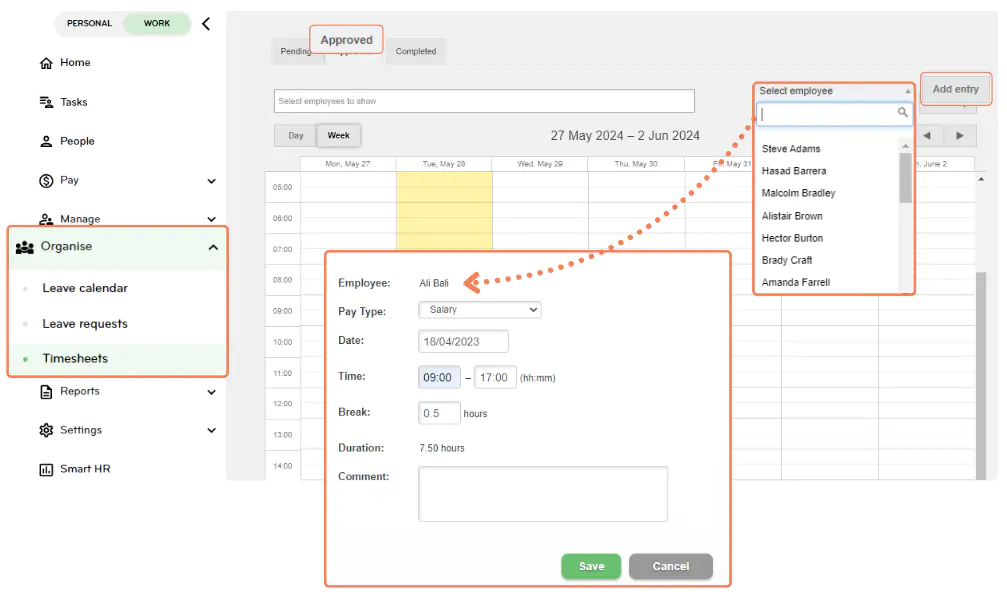Open Timesheets menu item
The image size is (1007, 595).
pyautogui.click(x=75, y=359)
